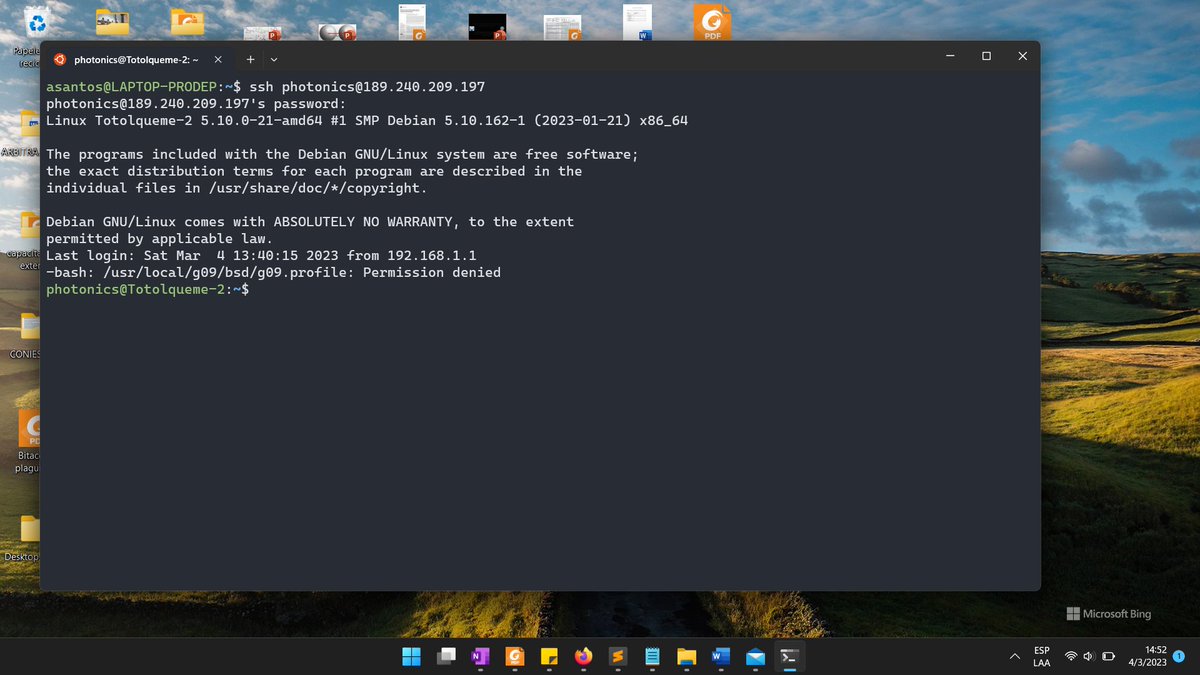The image size is (1200, 675).
Task: Click the volume speaker tray icon
Action: (1089, 657)
